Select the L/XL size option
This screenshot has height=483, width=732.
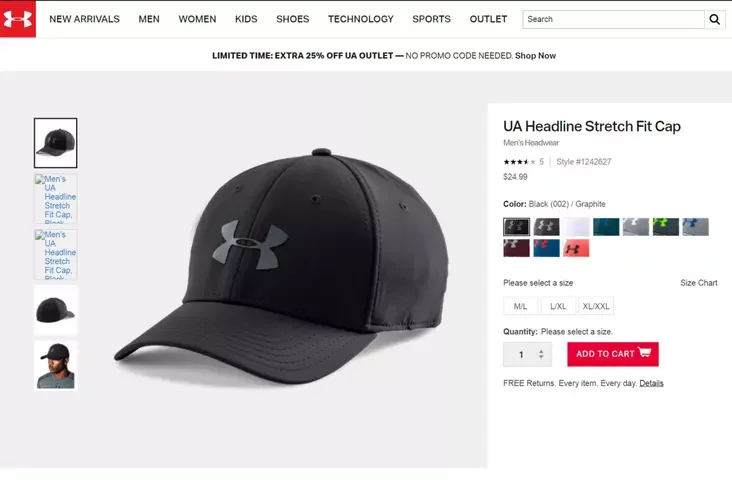(x=557, y=306)
